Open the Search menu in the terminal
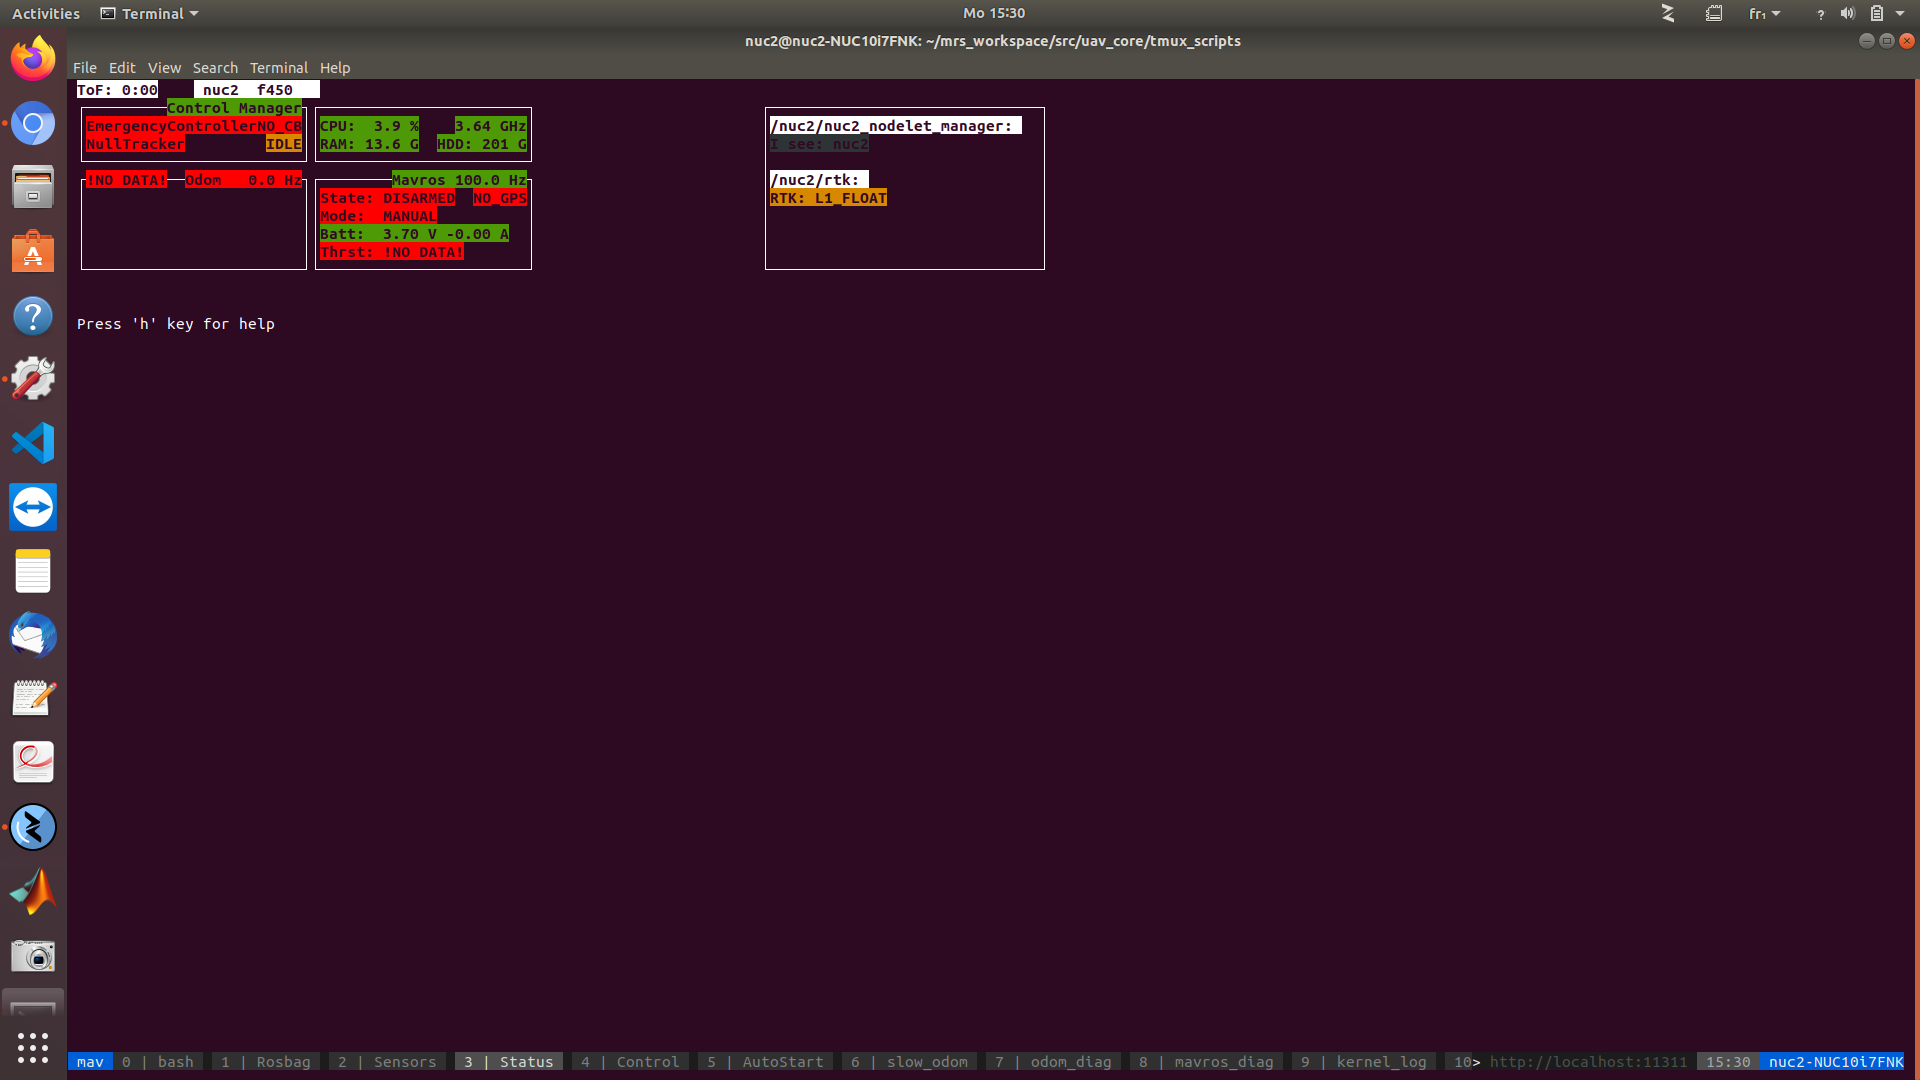 tap(215, 67)
